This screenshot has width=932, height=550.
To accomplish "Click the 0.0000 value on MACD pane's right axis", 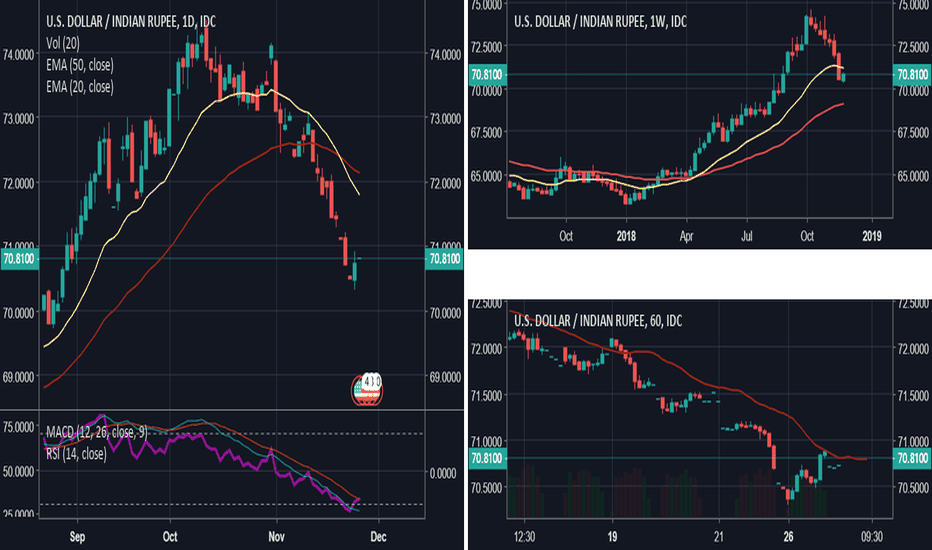I will click(443, 473).
